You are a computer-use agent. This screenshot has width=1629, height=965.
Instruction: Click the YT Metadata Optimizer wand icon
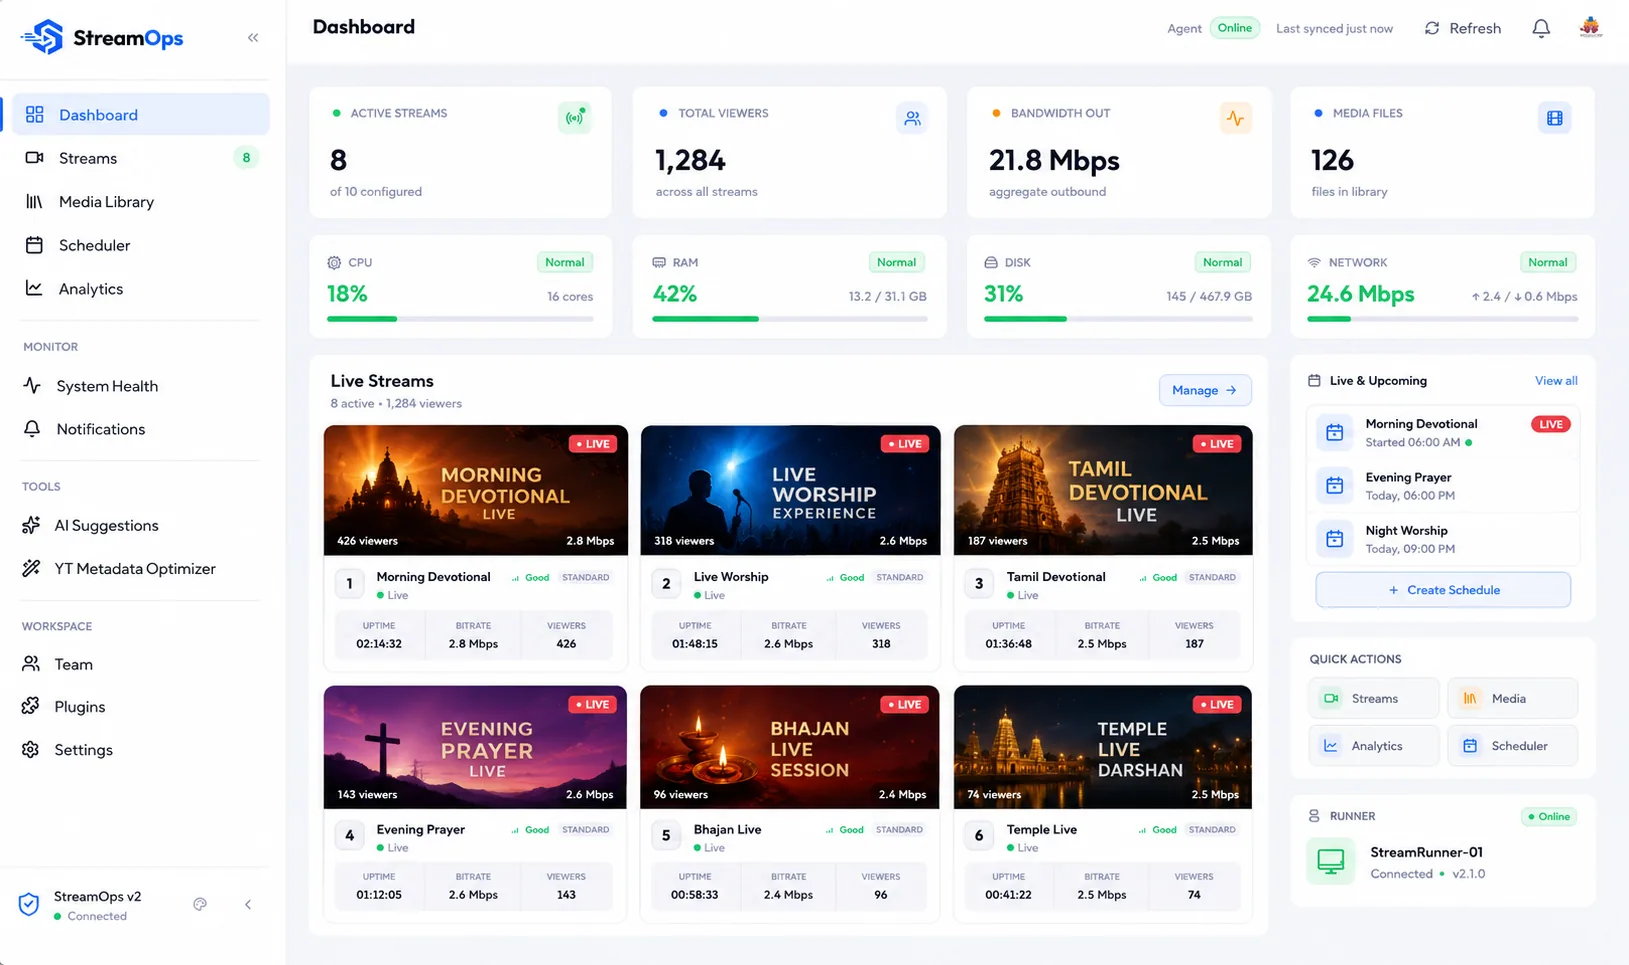coord(31,568)
